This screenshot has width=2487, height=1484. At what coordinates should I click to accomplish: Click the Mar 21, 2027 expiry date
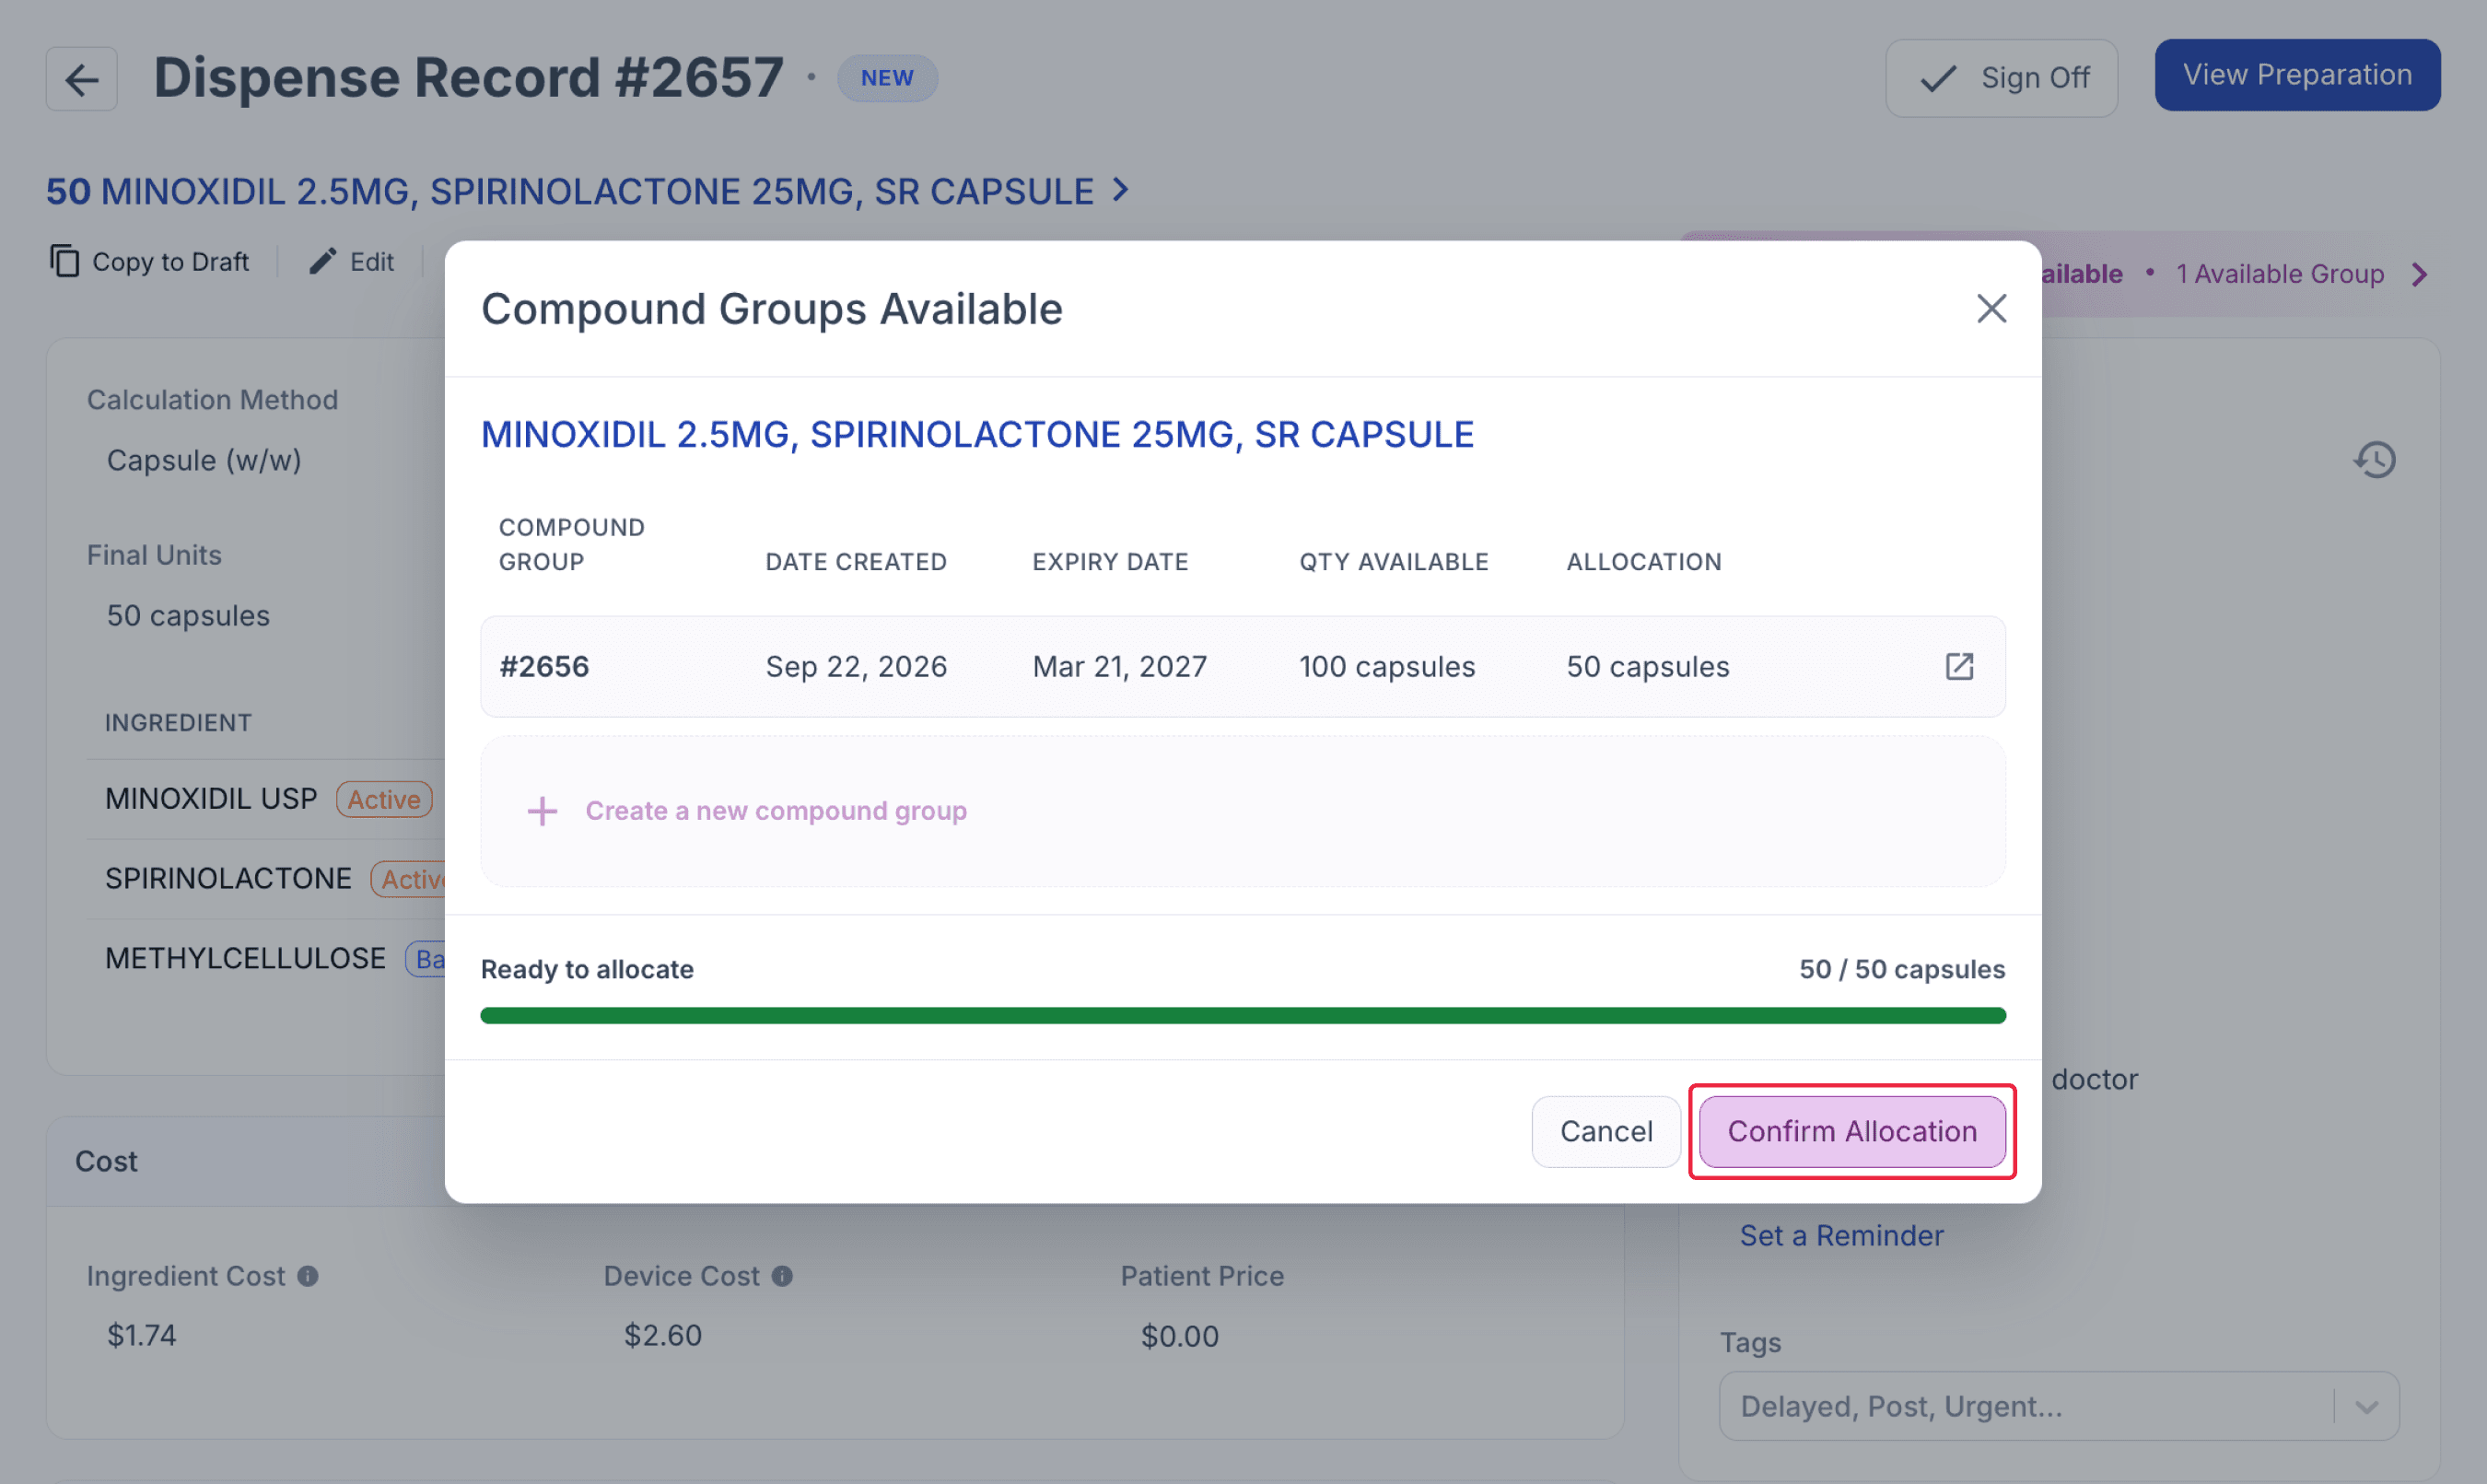[1119, 667]
